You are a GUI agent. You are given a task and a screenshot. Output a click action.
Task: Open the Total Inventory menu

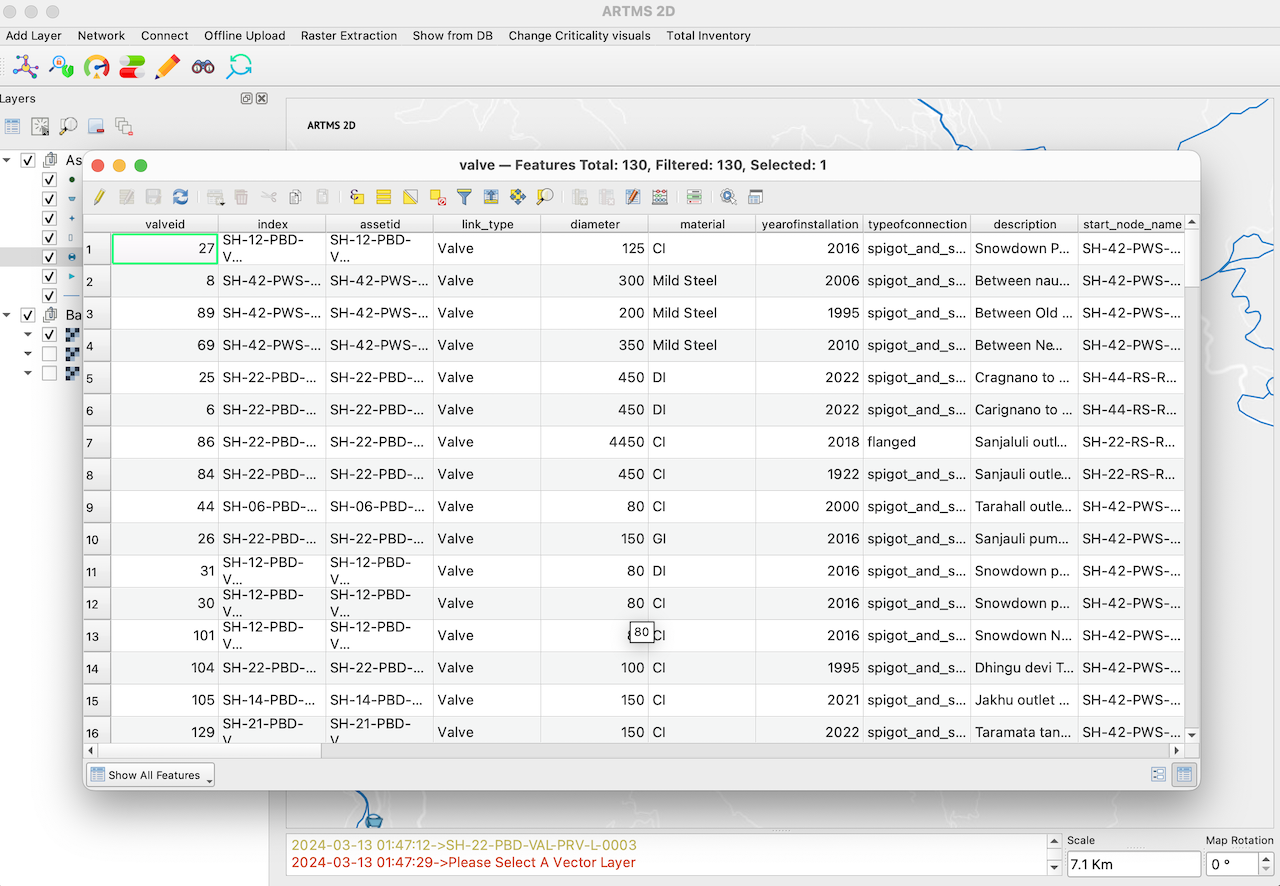pyautogui.click(x=708, y=35)
